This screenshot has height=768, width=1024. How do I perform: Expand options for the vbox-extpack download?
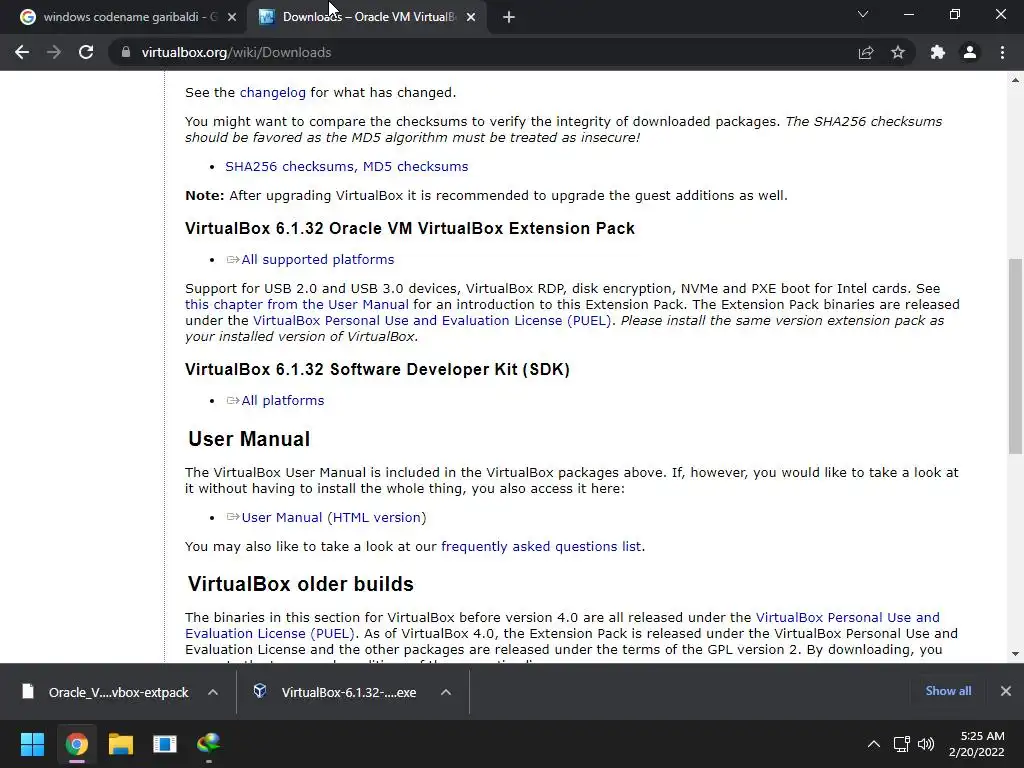point(213,692)
